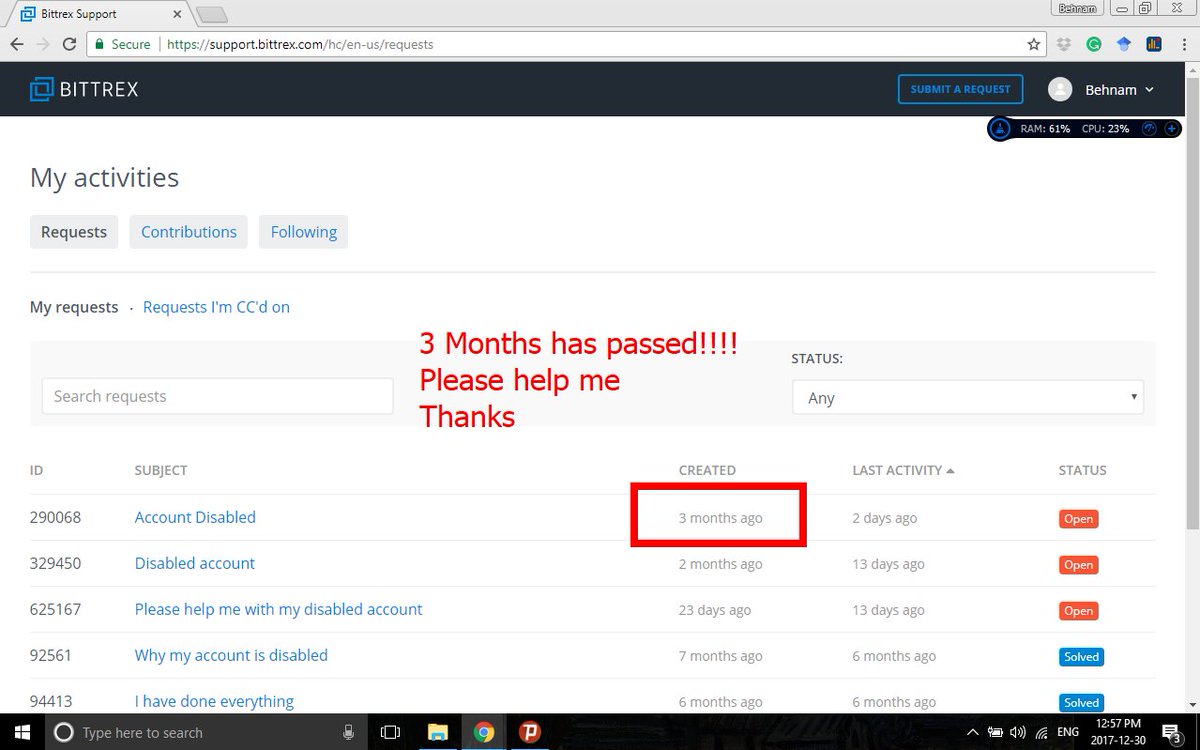Click the broom cleaner icon in RAM widget
The height and width of the screenshot is (750, 1200).
pyautogui.click(x=1000, y=129)
